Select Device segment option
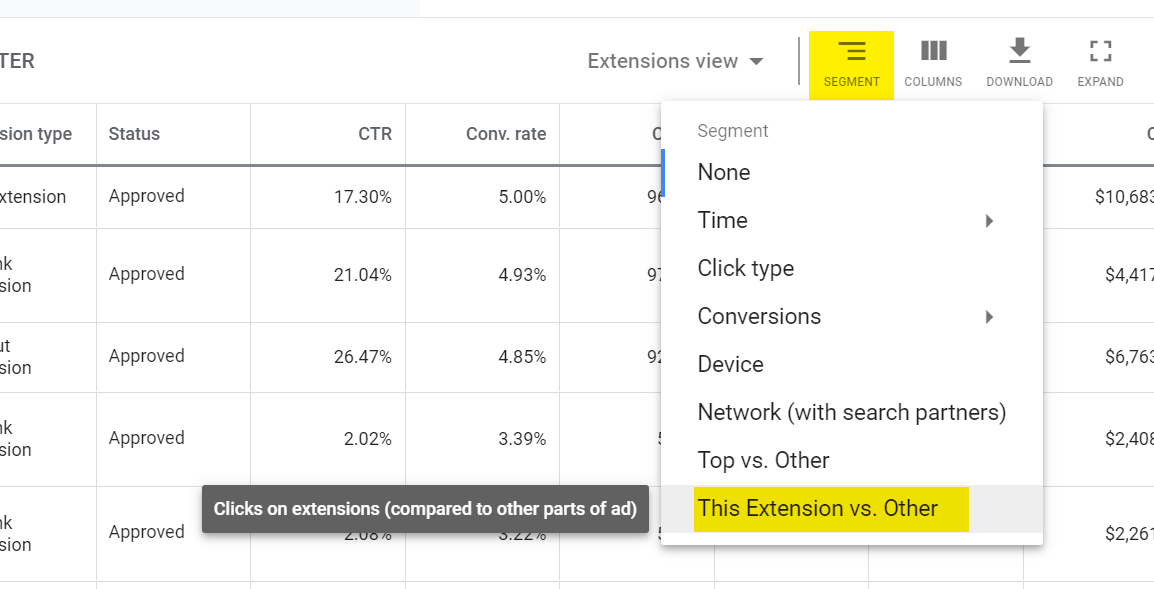This screenshot has width=1154, height=589. click(730, 364)
